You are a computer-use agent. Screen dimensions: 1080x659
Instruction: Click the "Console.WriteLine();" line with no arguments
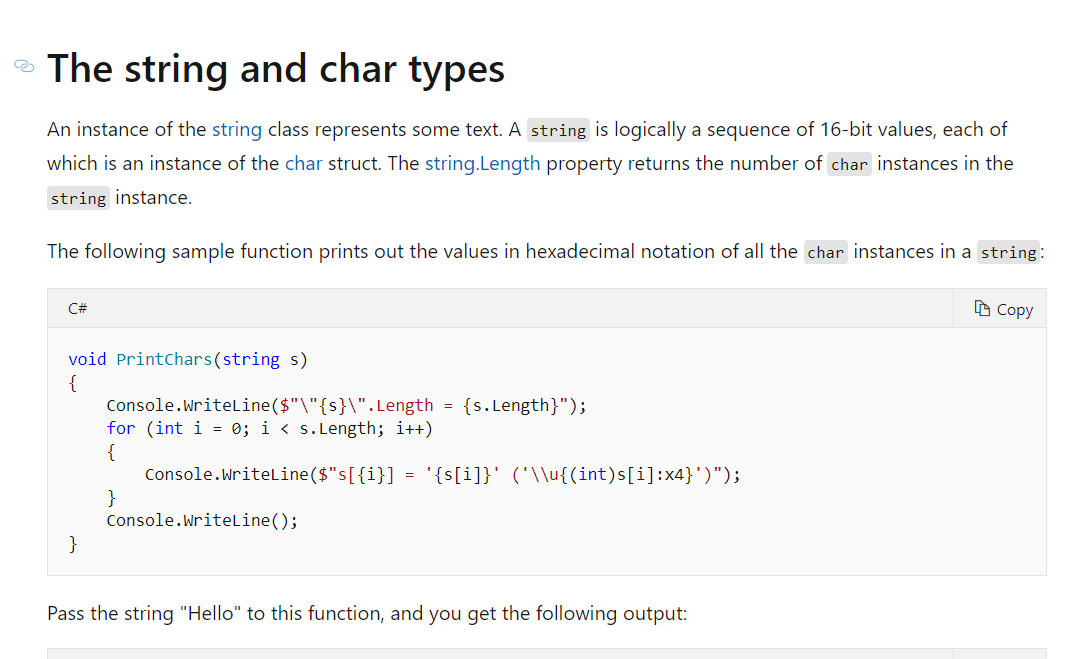[x=202, y=521]
